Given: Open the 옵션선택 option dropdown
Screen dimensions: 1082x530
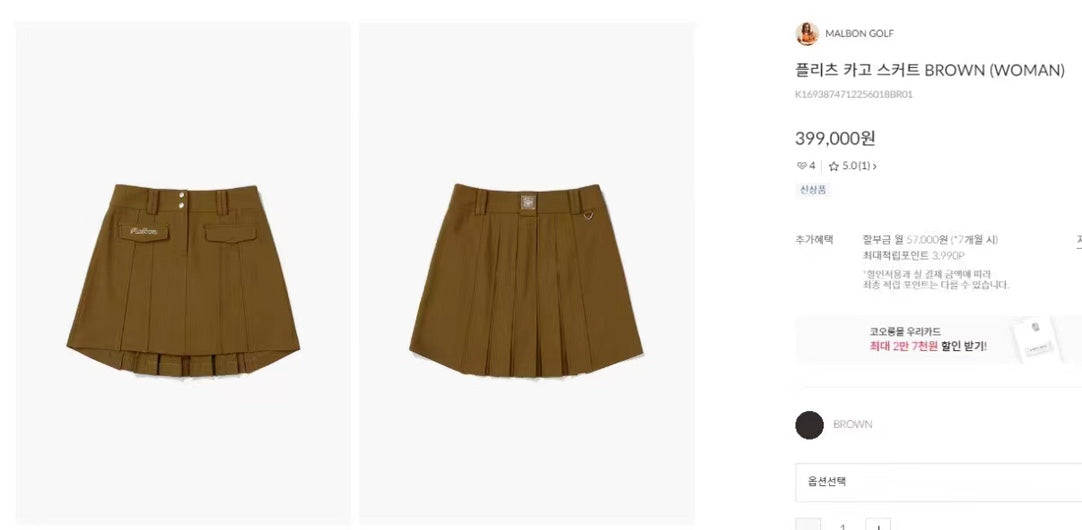Looking at the screenshot, I should [938, 482].
